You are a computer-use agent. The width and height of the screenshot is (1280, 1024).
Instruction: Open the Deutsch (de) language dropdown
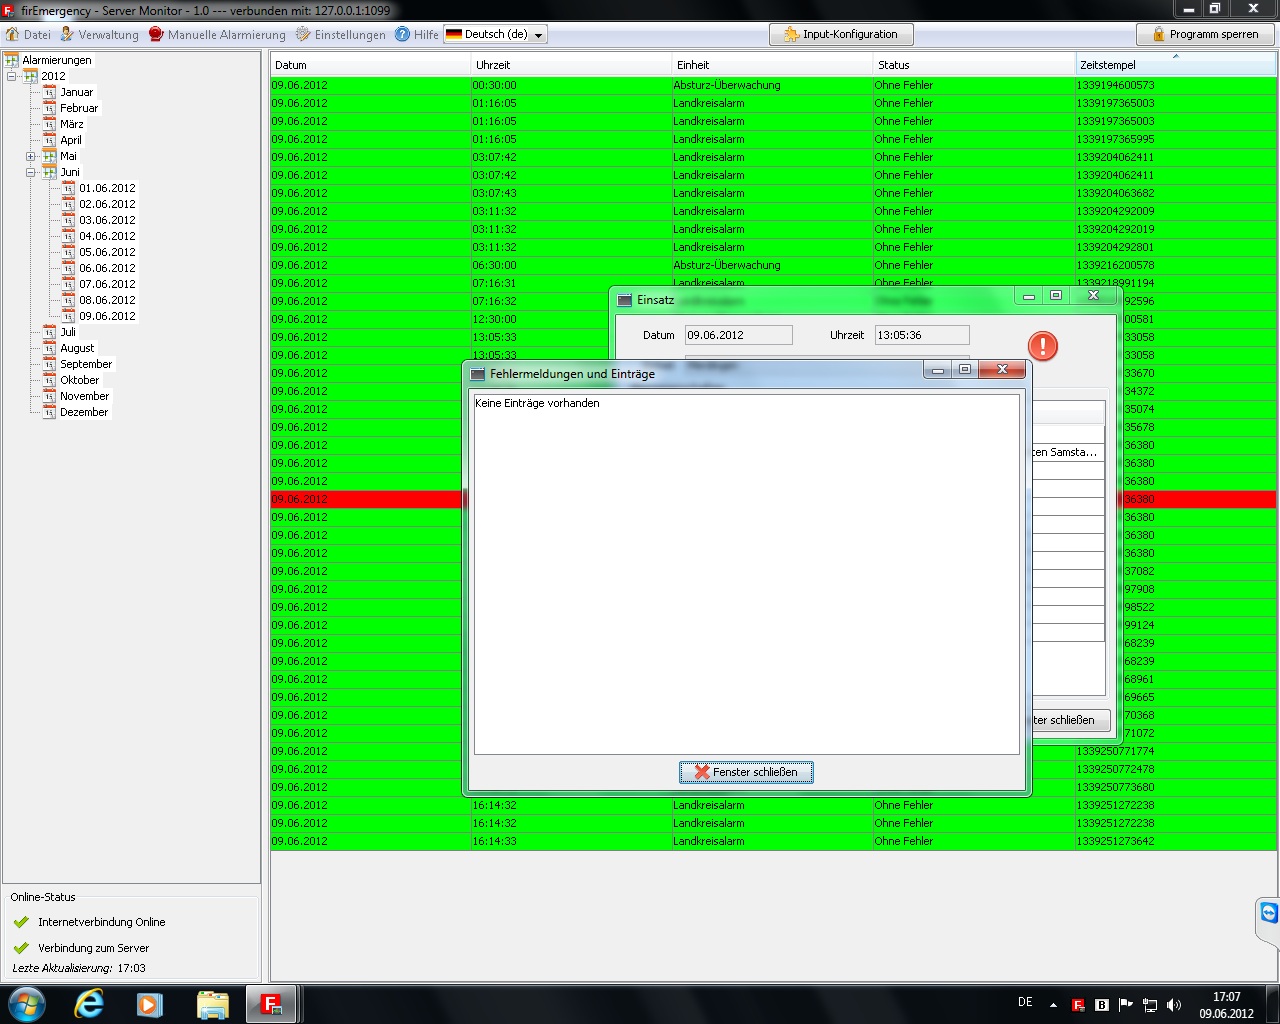click(496, 34)
